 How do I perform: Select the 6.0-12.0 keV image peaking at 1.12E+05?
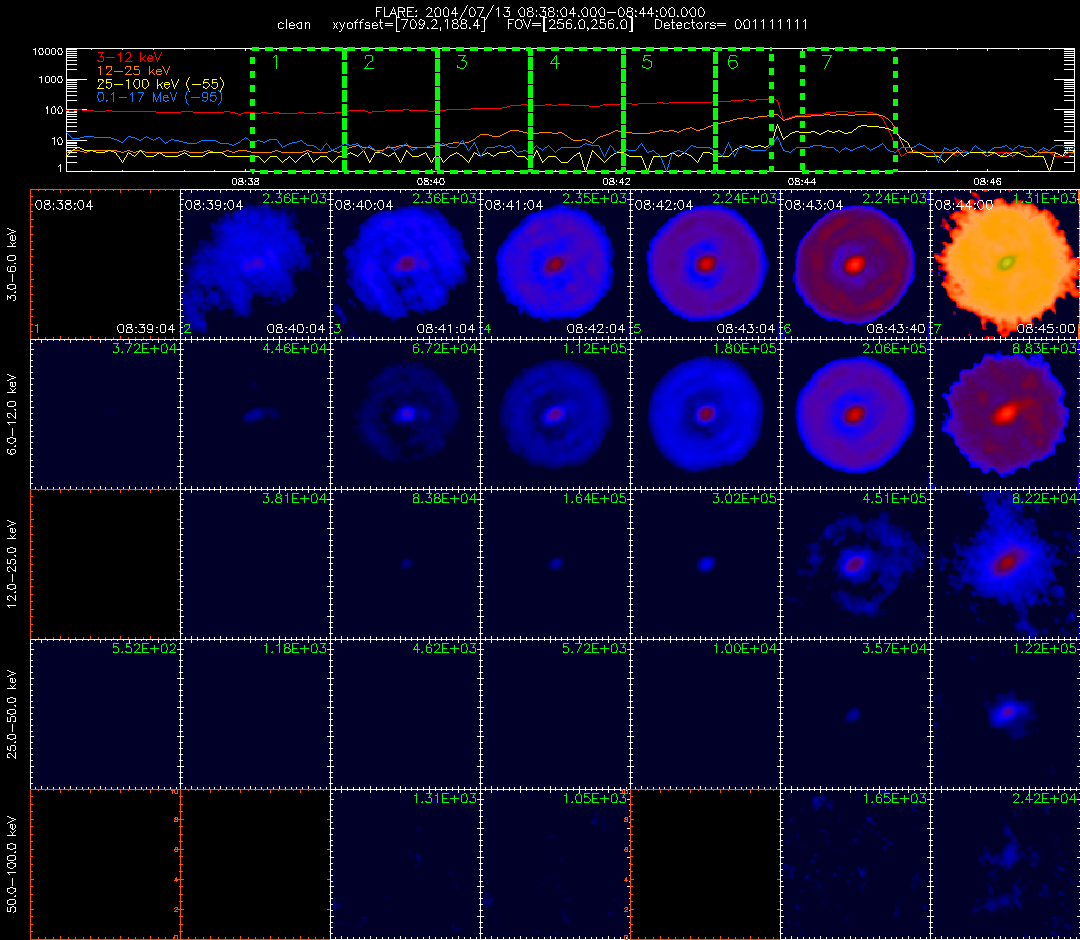pyautogui.click(x=555, y=414)
